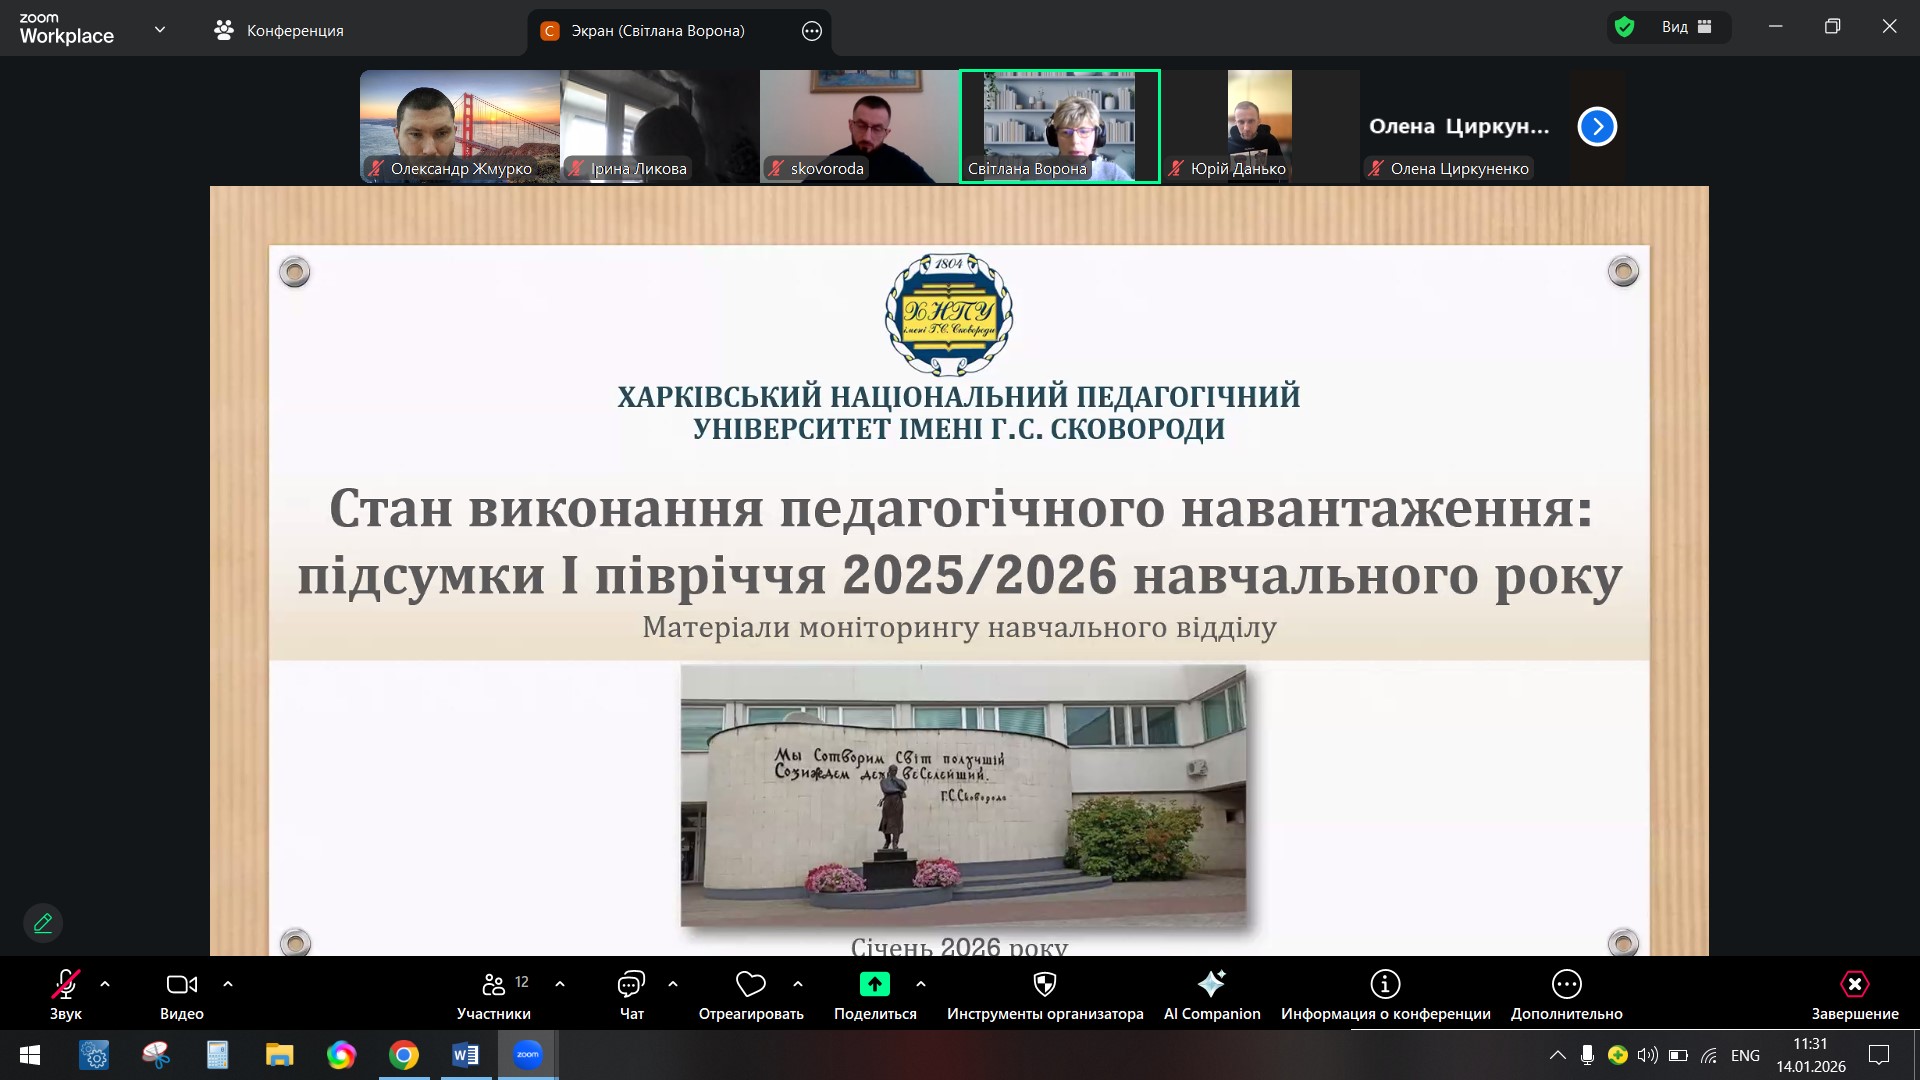The width and height of the screenshot is (1920, 1080).
Task: Click the Завершение end meeting button
Action: click(x=1854, y=985)
